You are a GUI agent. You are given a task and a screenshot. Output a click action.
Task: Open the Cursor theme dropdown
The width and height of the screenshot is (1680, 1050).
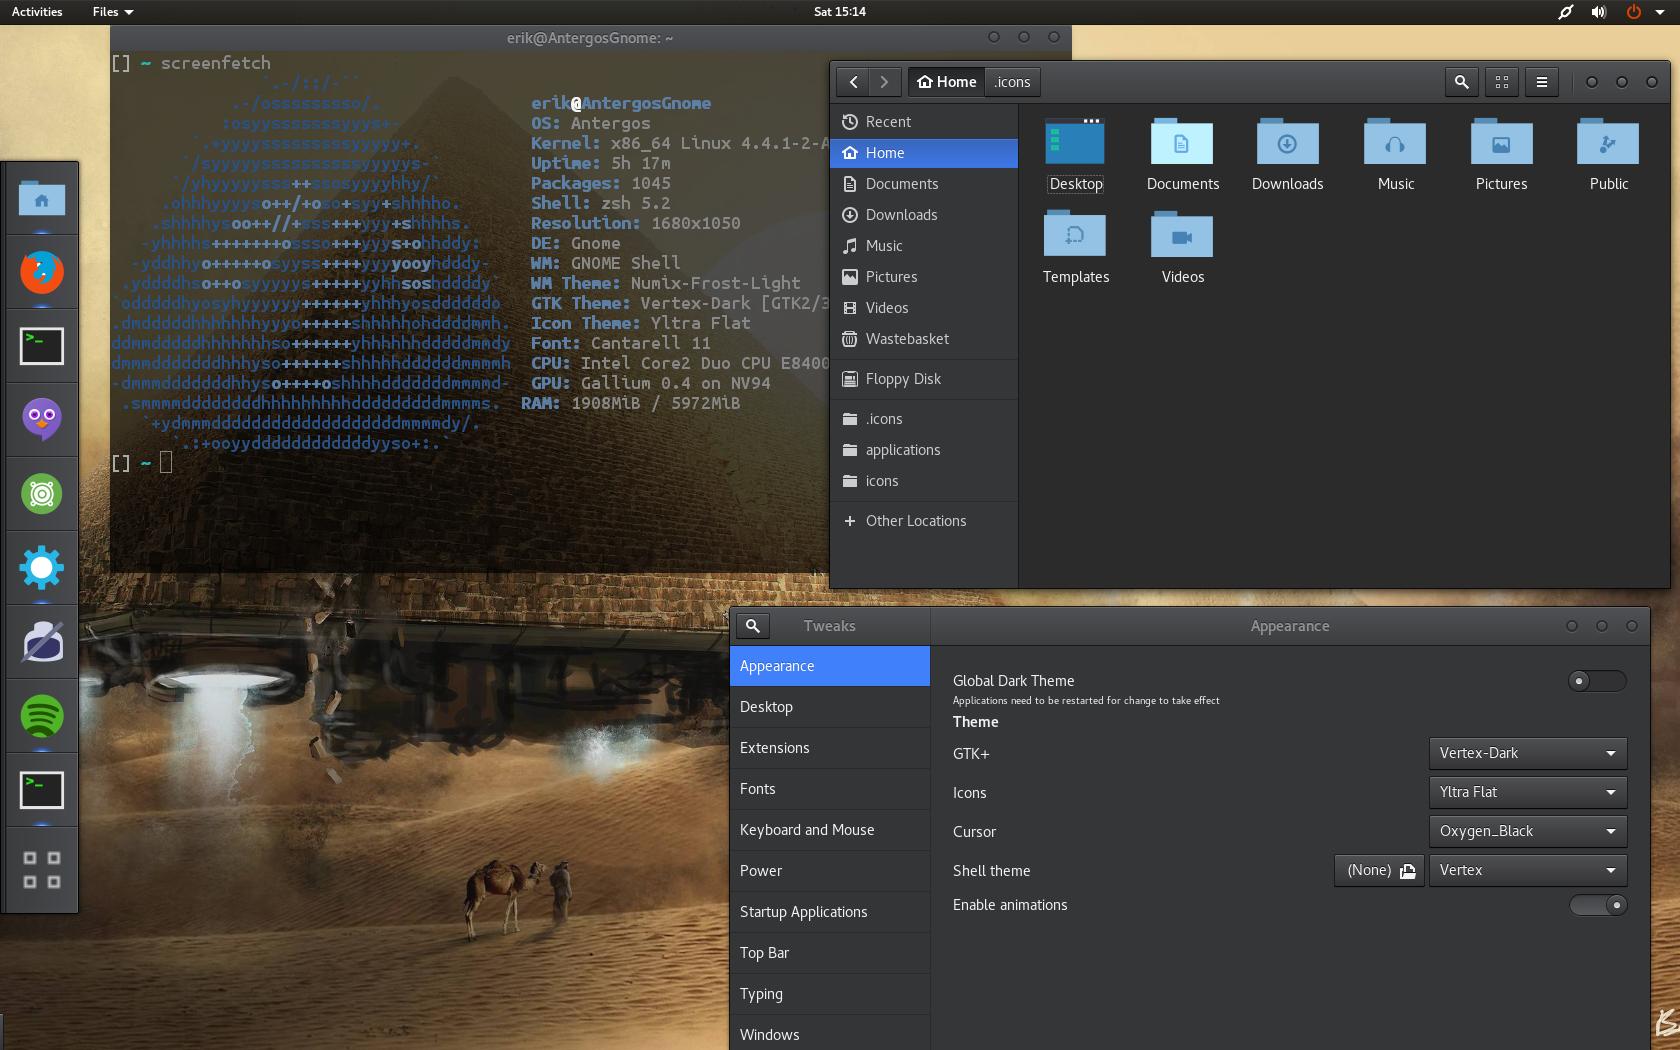coord(1528,831)
